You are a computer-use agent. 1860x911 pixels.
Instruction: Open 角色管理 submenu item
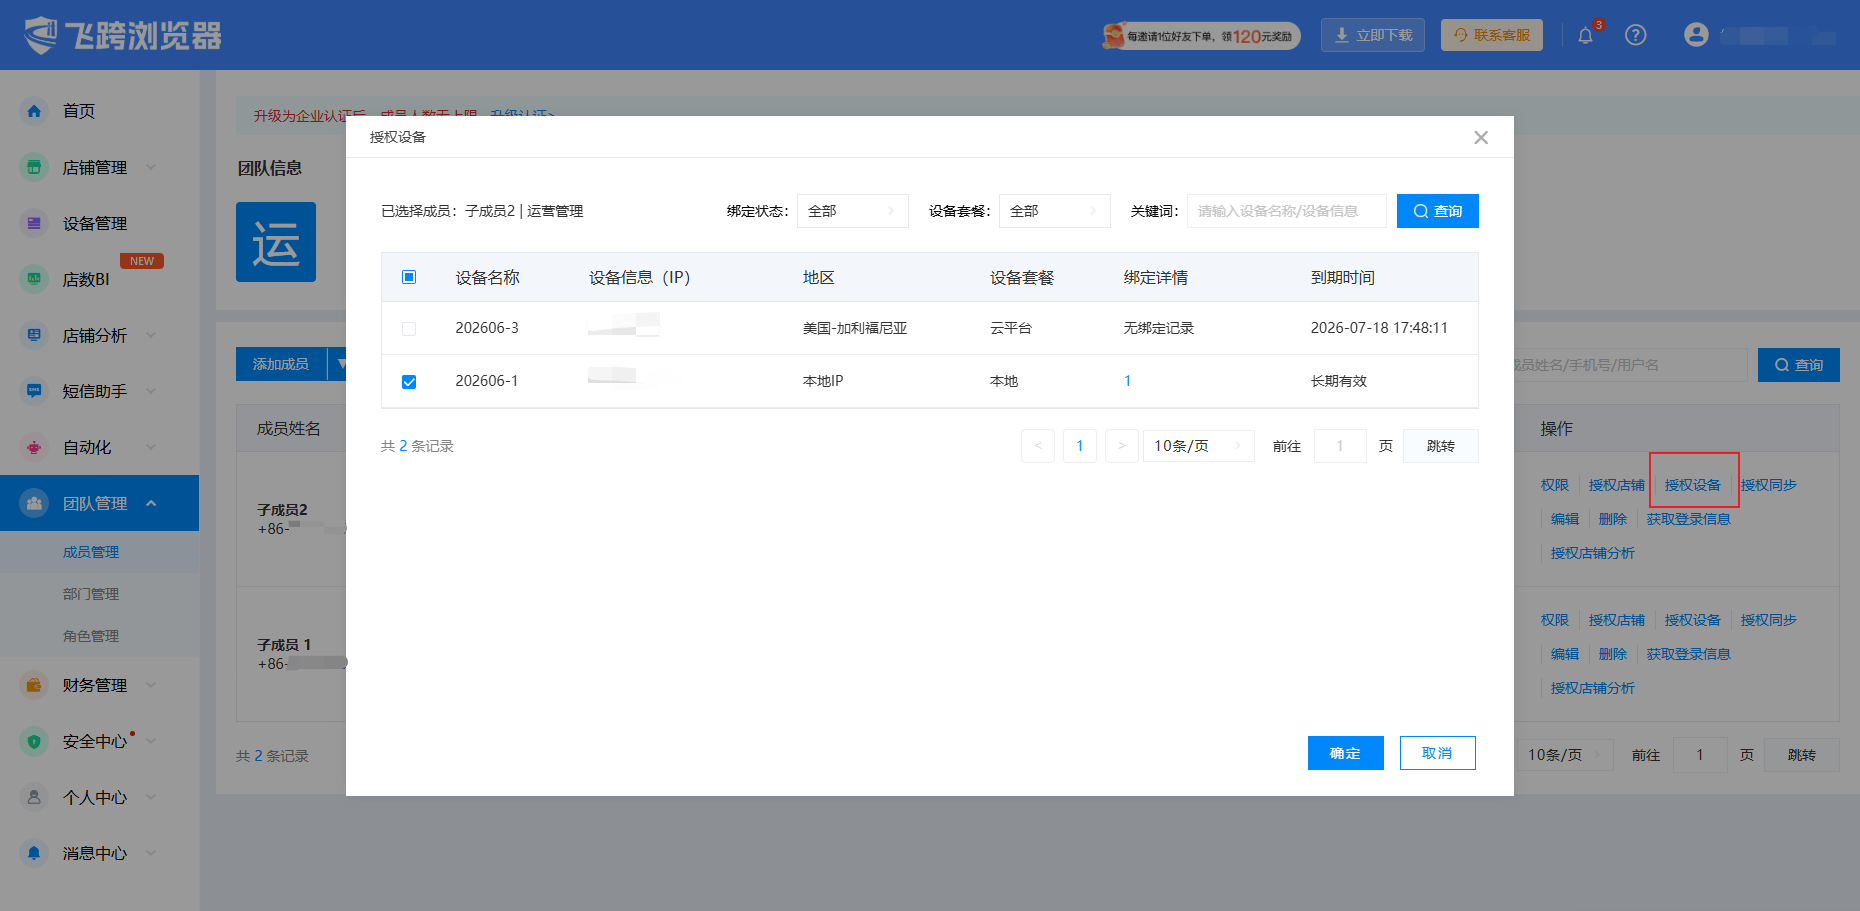click(91, 636)
